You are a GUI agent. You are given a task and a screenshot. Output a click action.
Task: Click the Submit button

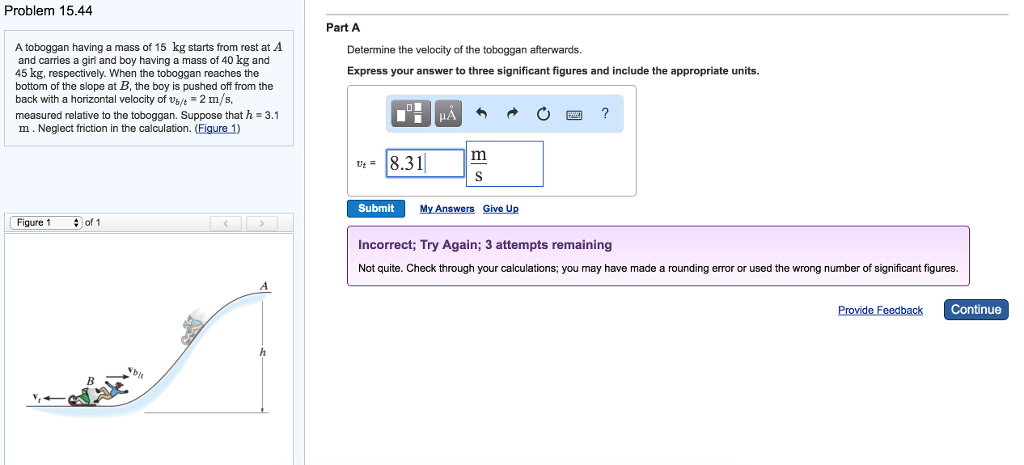(x=375, y=208)
